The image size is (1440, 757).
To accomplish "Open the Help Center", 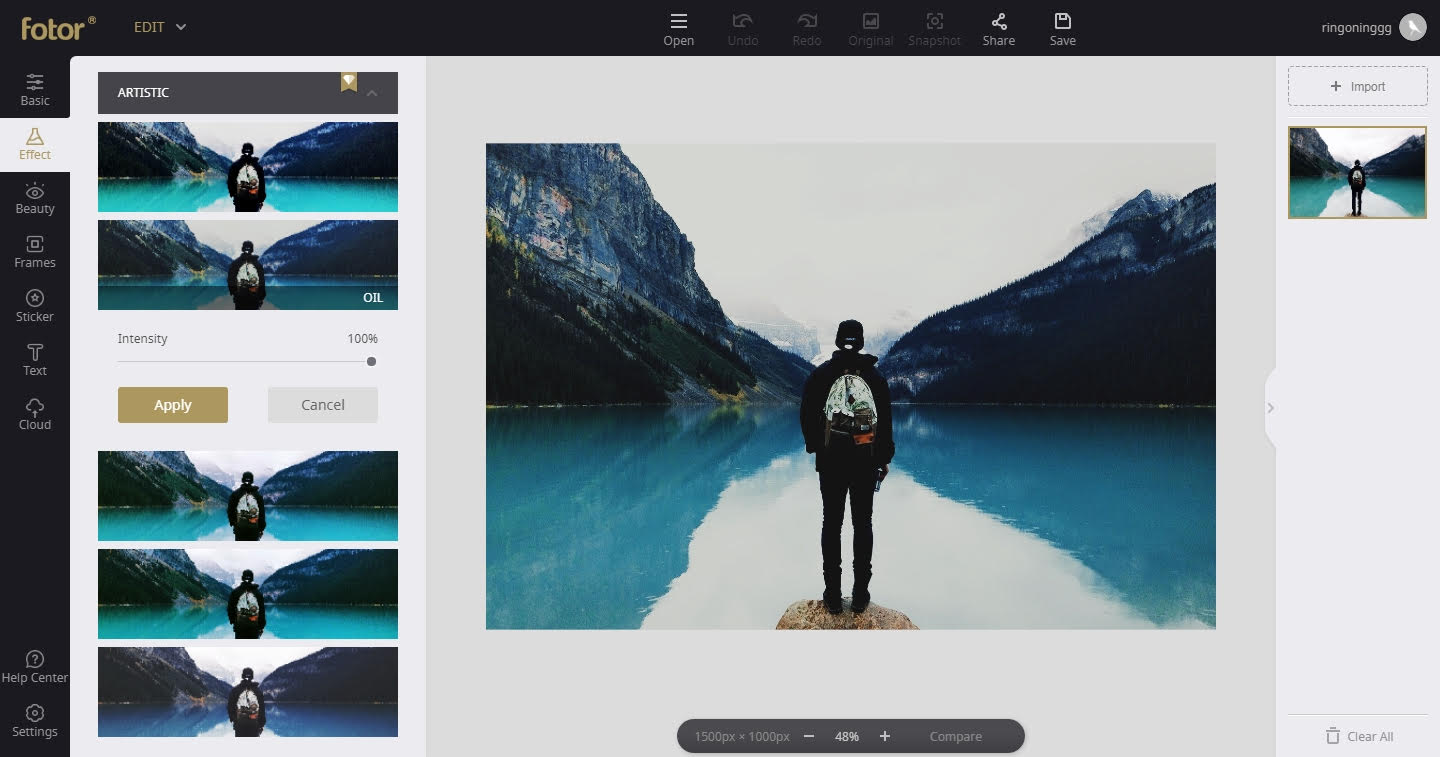I will pos(35,667).
